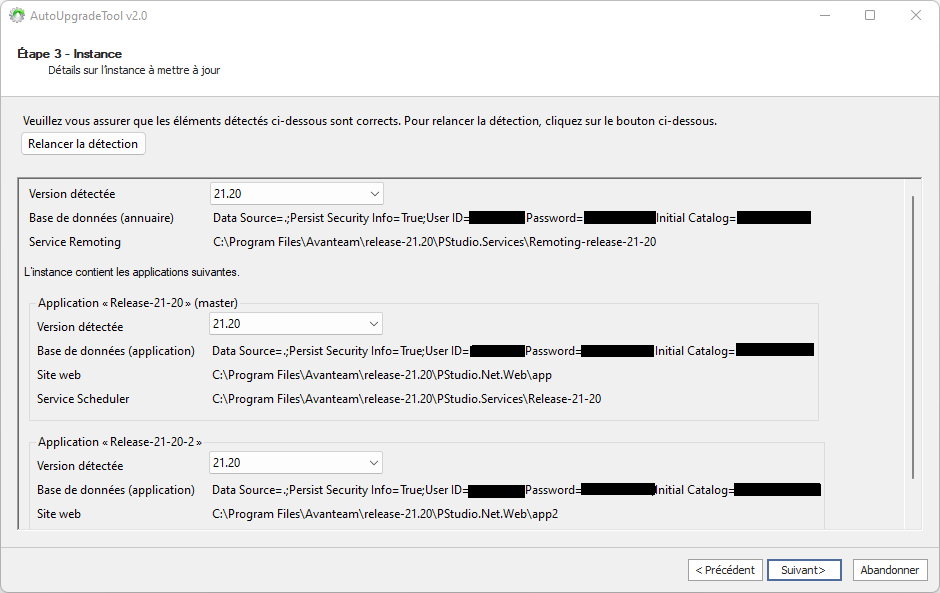
Task: Go back with the Précédent button
Action: click(725, 570)
